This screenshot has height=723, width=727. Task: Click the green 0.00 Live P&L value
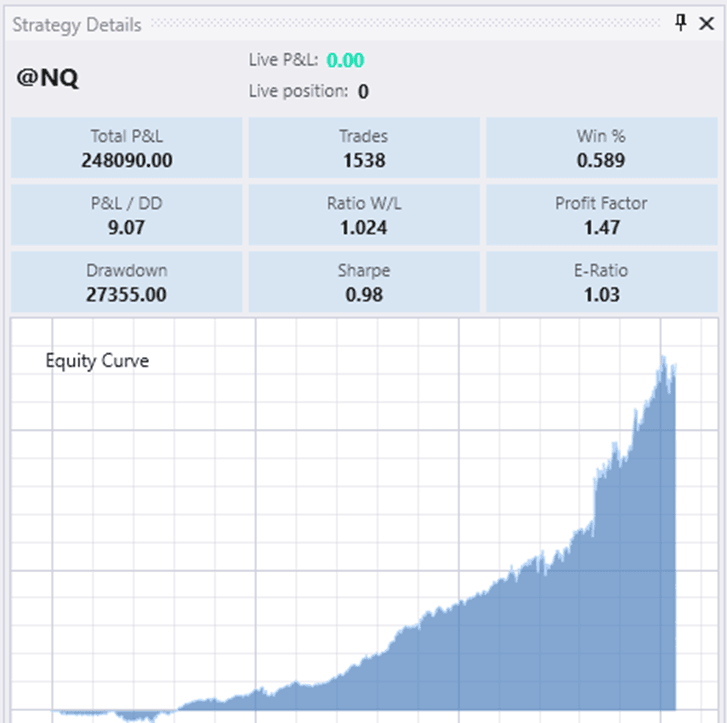coord(345,61)
